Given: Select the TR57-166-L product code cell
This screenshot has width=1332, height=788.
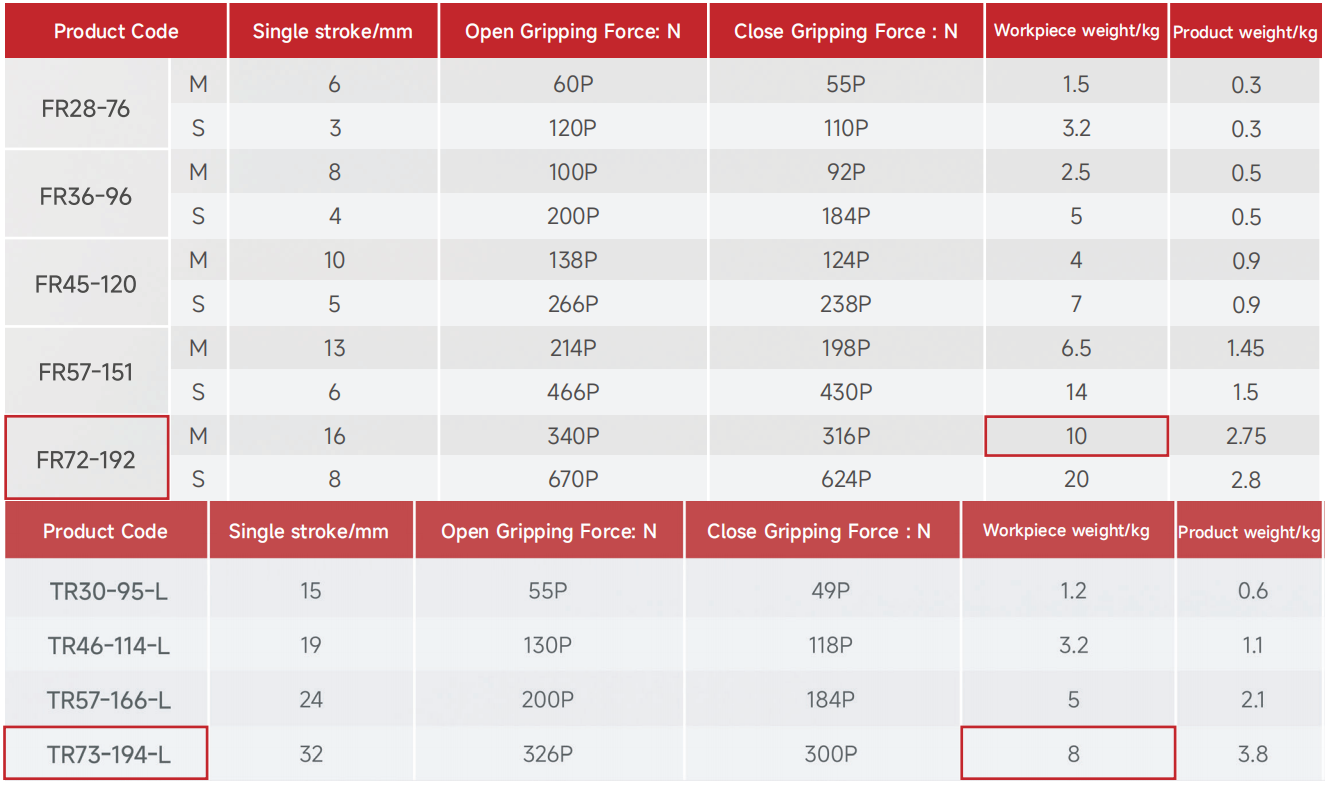Looking at the screenshot, I should [108, 700].
